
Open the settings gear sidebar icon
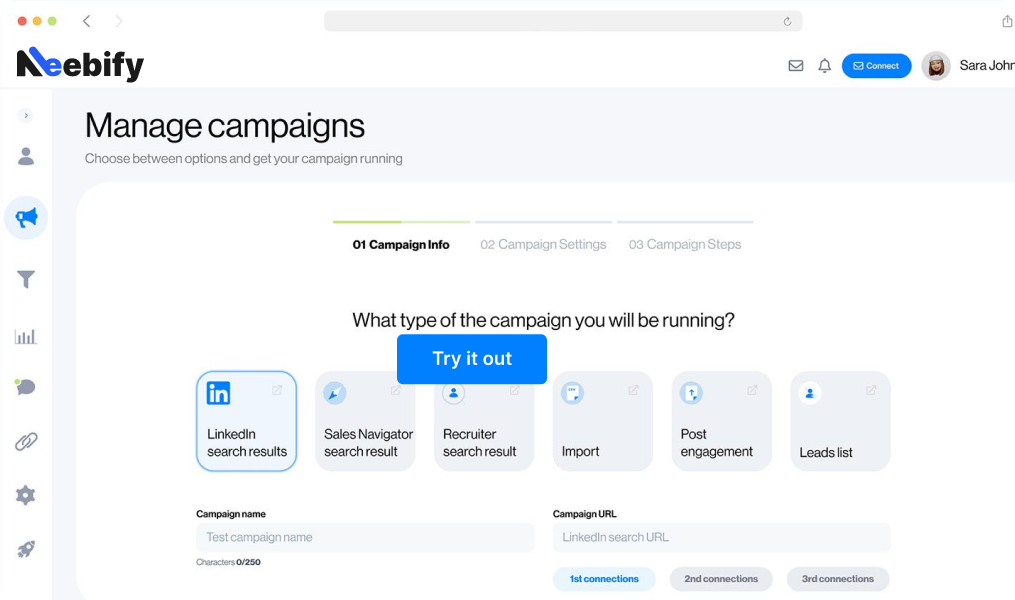26,495
